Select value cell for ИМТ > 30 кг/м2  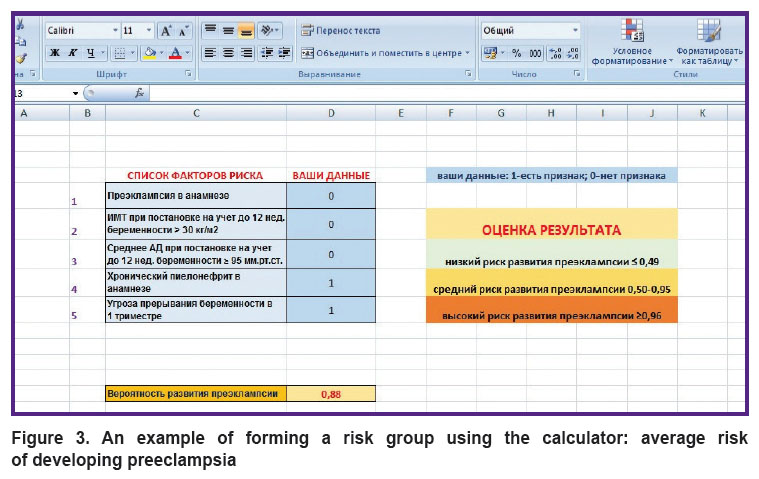pos(331,225)
